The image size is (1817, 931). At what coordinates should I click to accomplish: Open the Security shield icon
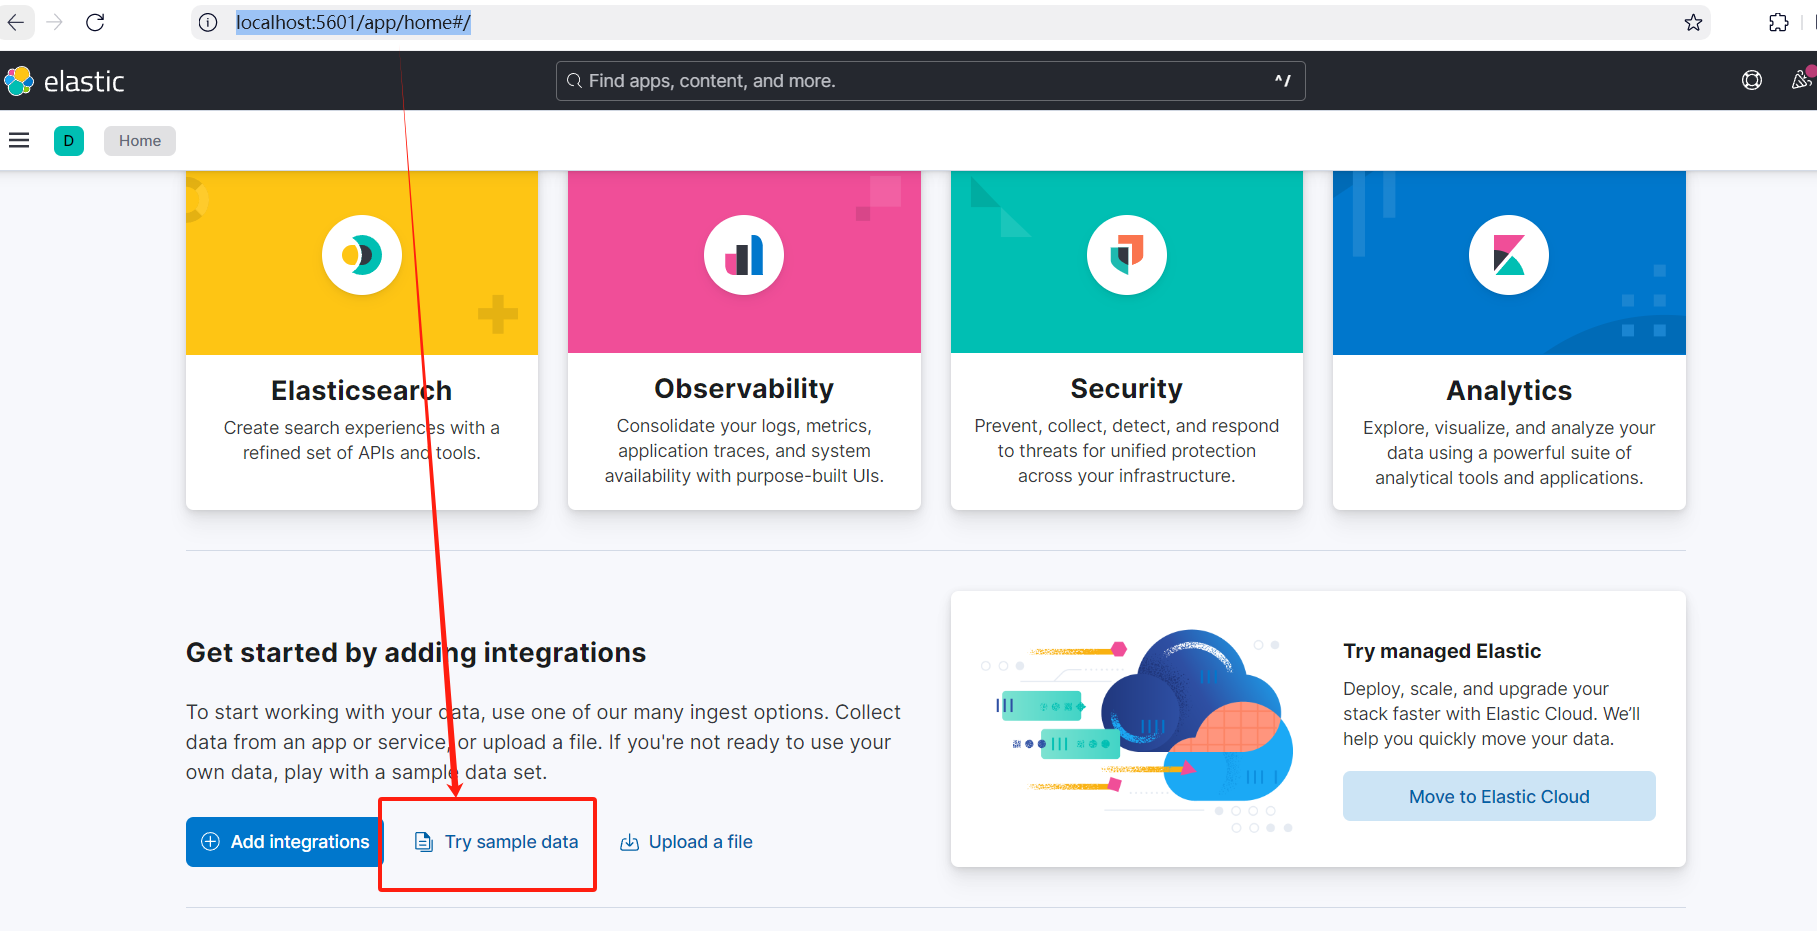coord(1127,255)
